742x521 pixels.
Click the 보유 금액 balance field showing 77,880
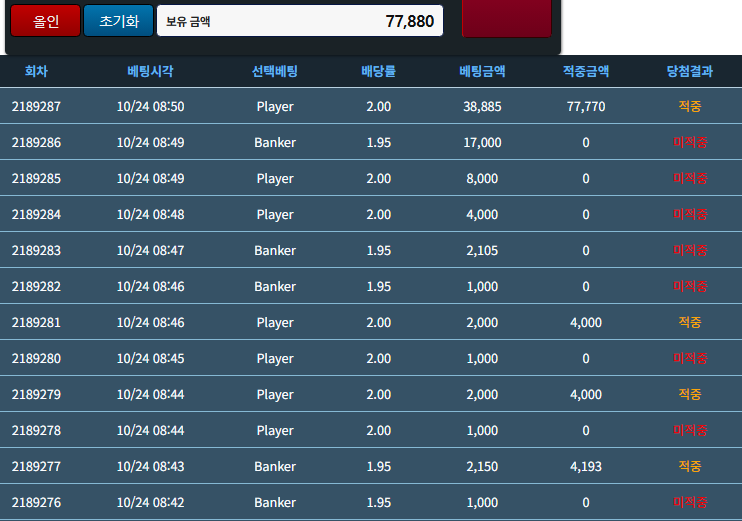[x=300, y=21]
